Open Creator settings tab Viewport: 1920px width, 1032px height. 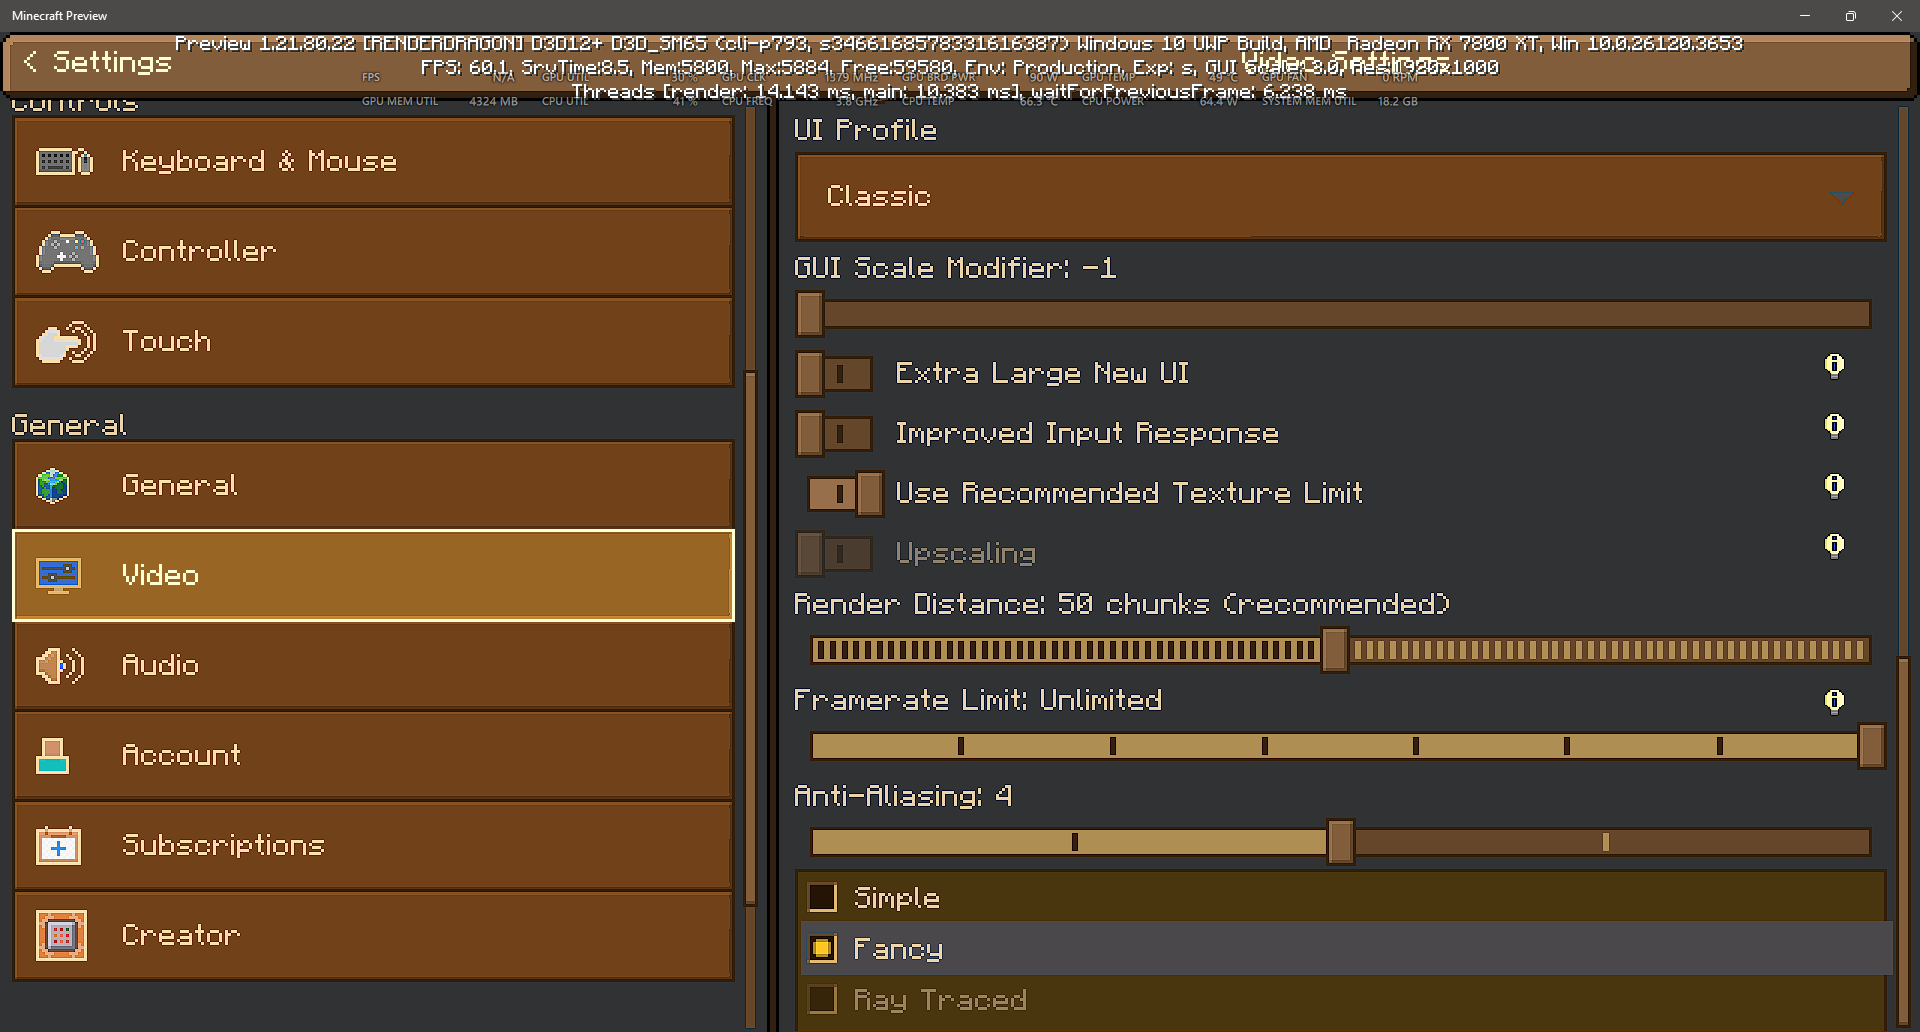click(373, 936)
